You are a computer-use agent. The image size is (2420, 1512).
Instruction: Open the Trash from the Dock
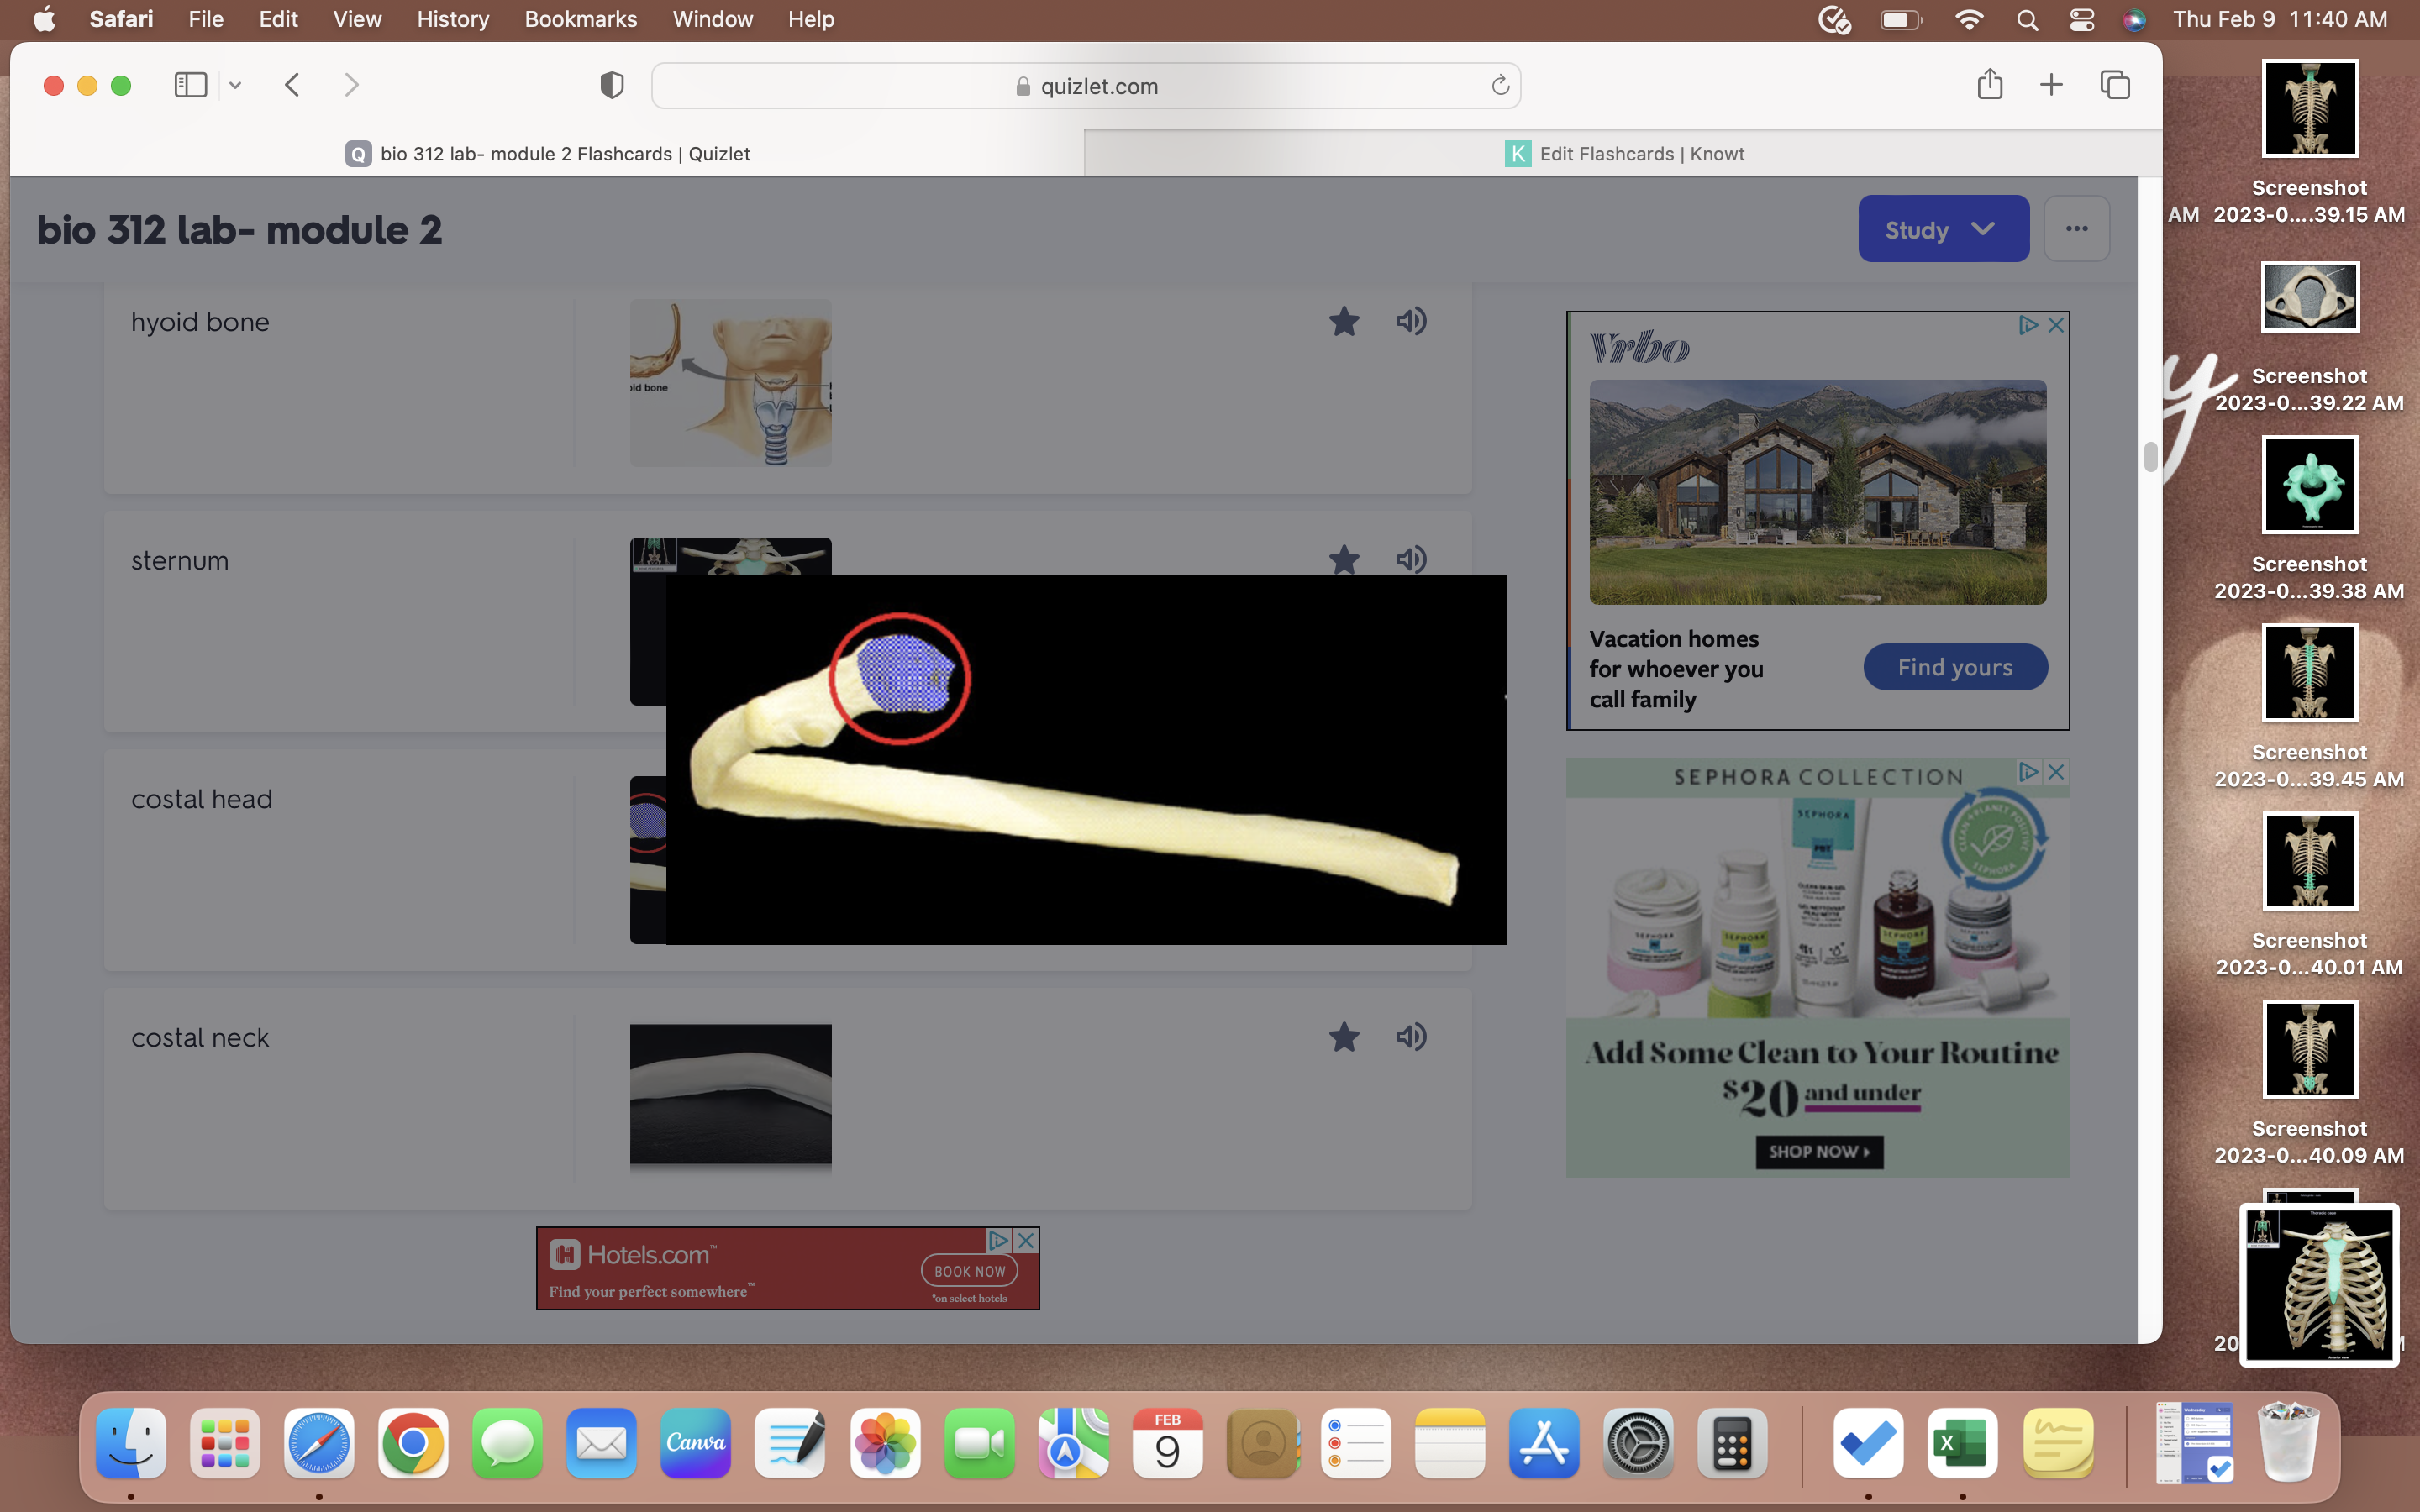pyautogui.click(x=2289, y=1443)
